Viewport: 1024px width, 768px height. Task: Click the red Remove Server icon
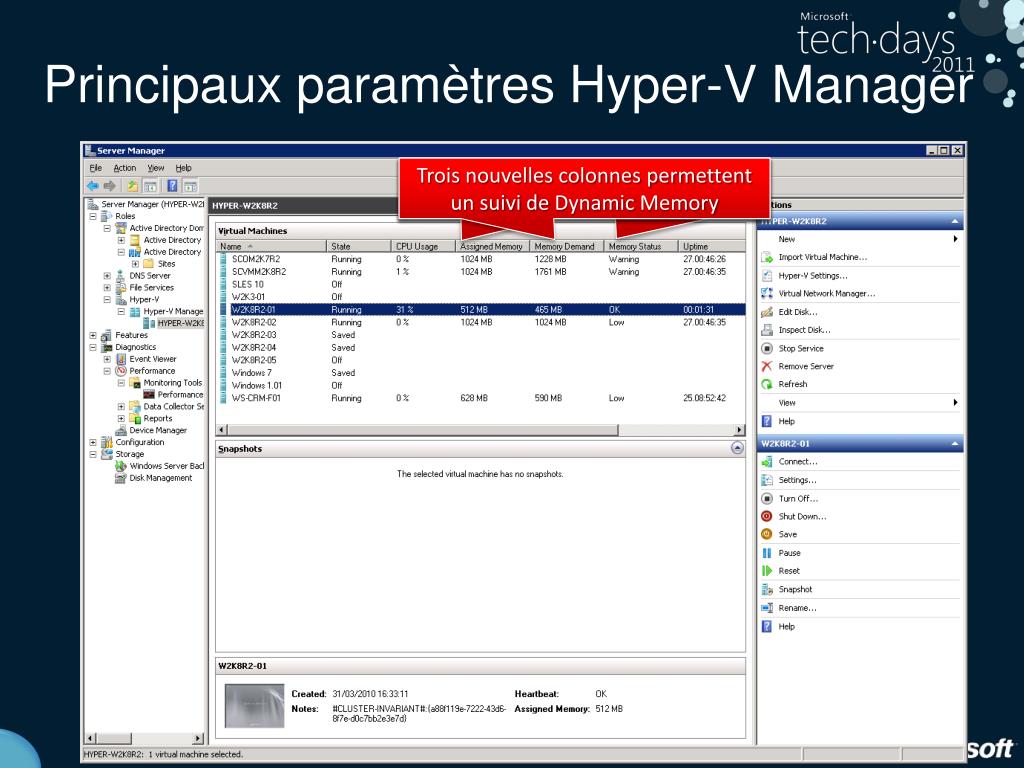[767, 366]
